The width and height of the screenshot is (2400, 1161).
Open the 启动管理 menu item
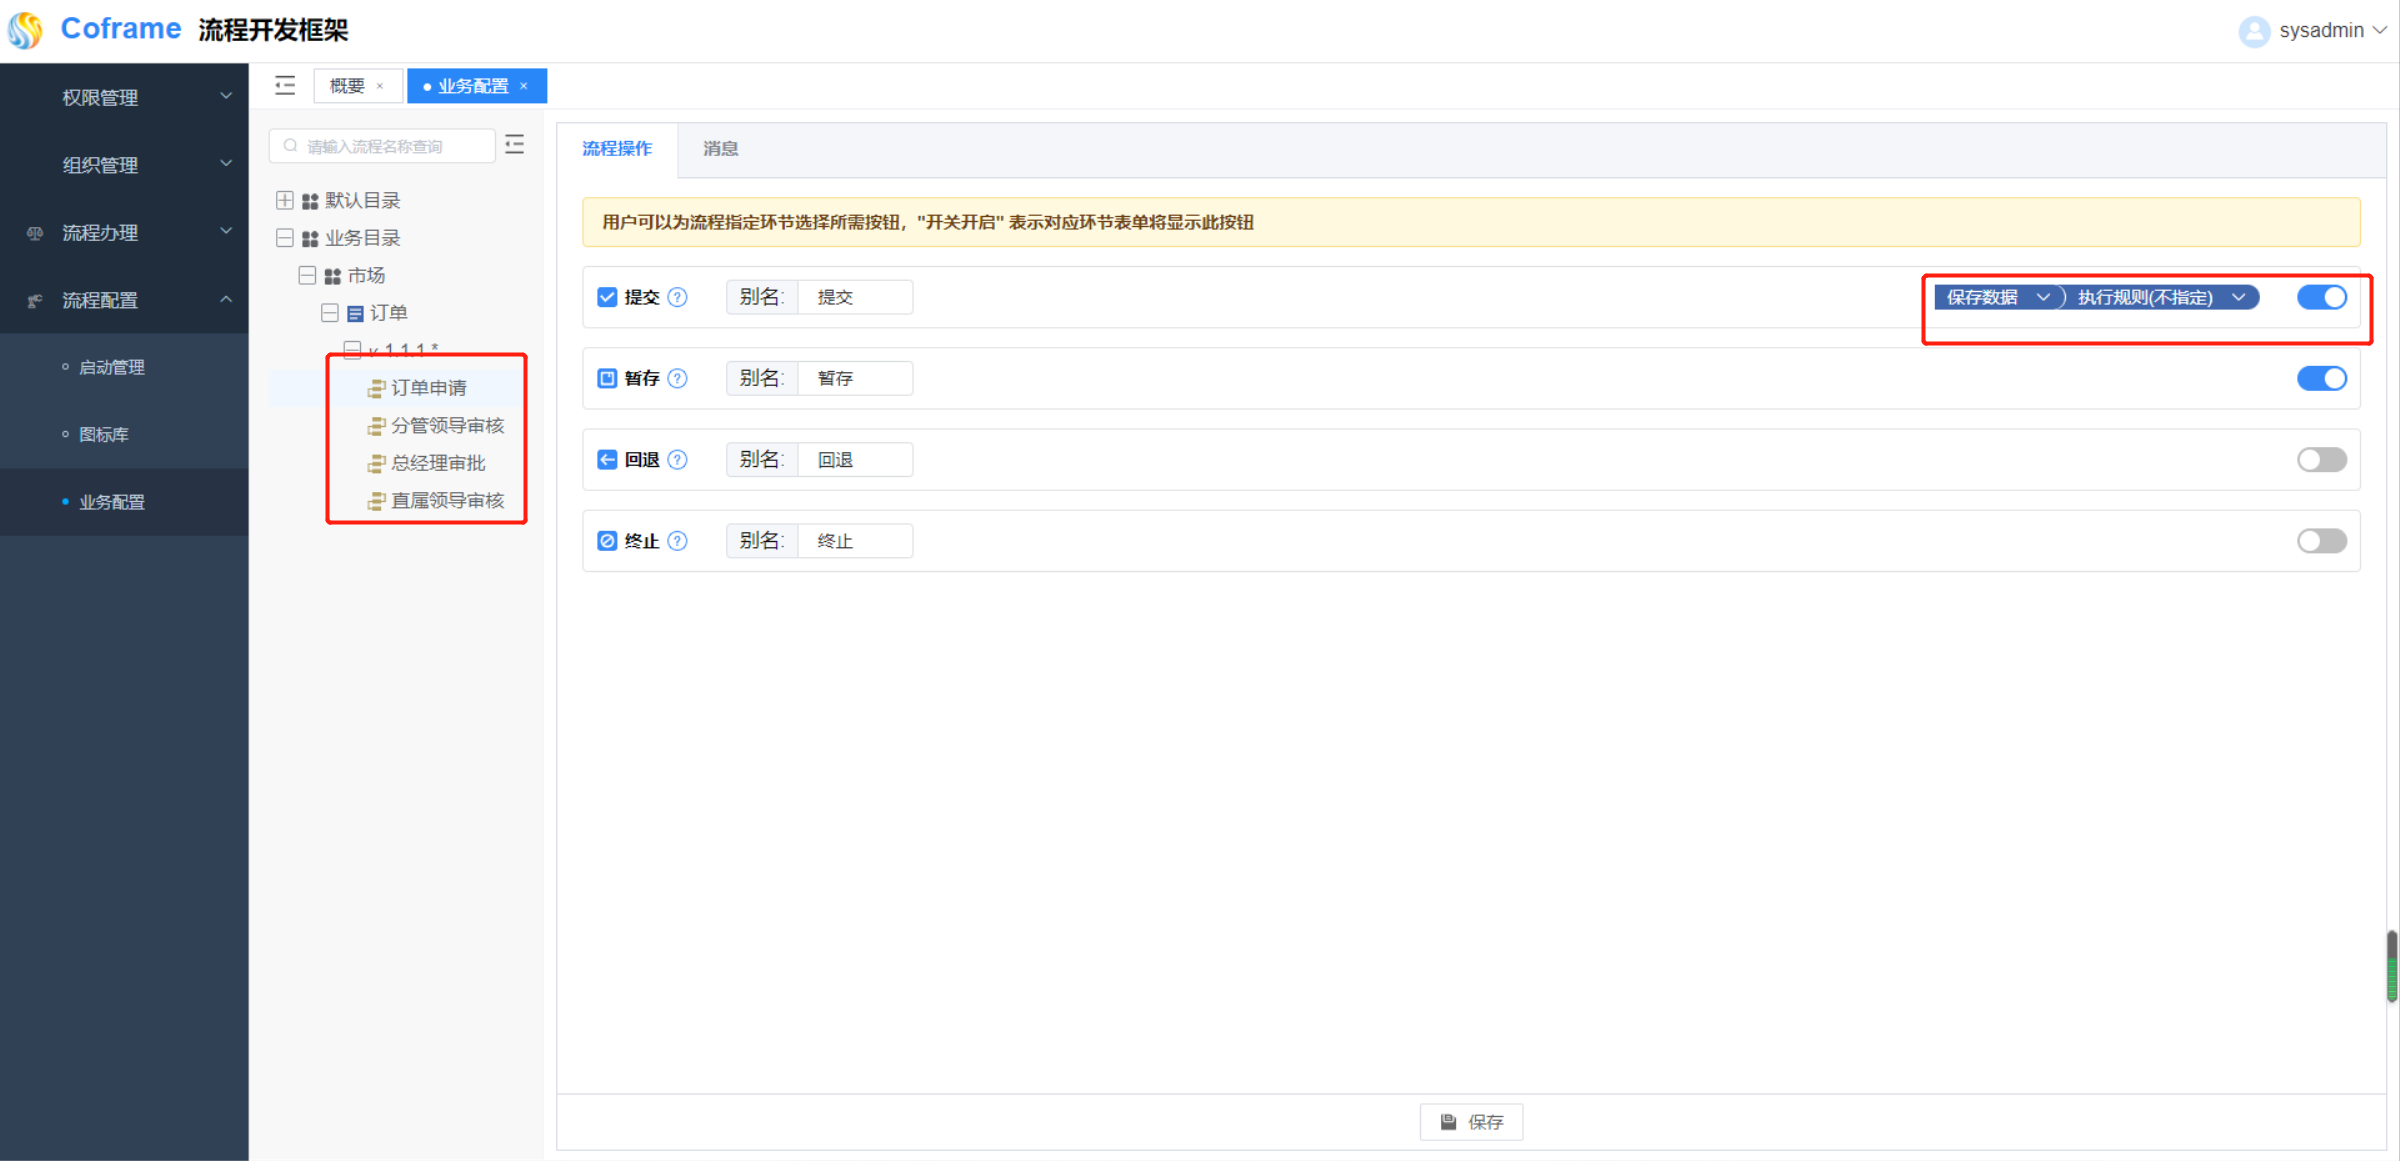tap(112, 367)
